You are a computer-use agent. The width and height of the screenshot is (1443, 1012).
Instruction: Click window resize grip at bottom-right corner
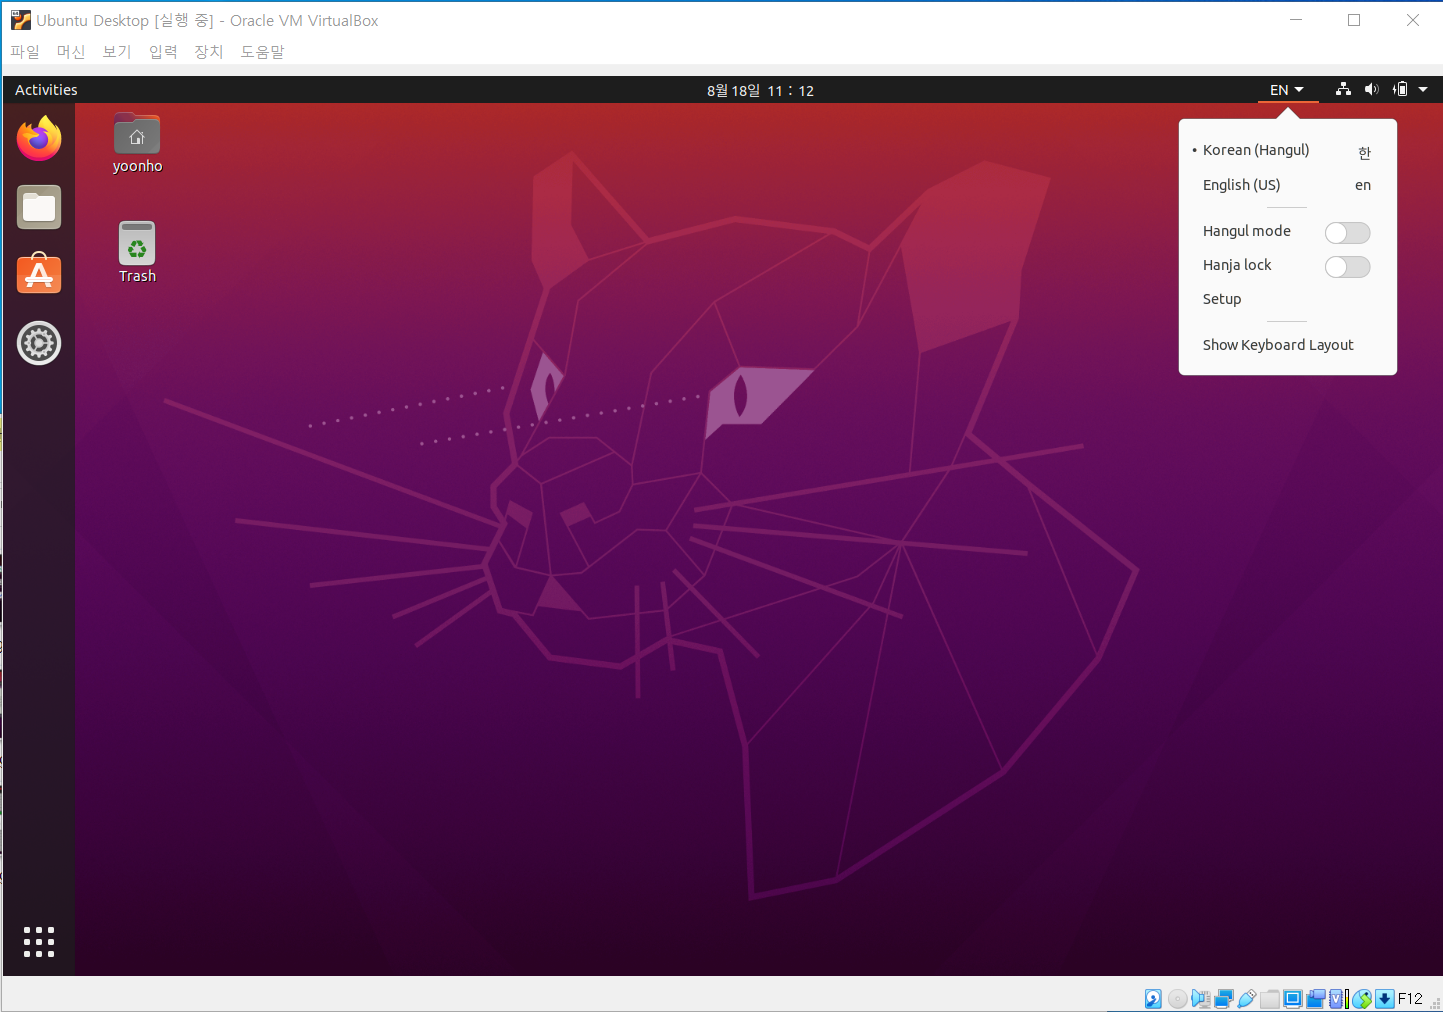click(1435, 1003)
